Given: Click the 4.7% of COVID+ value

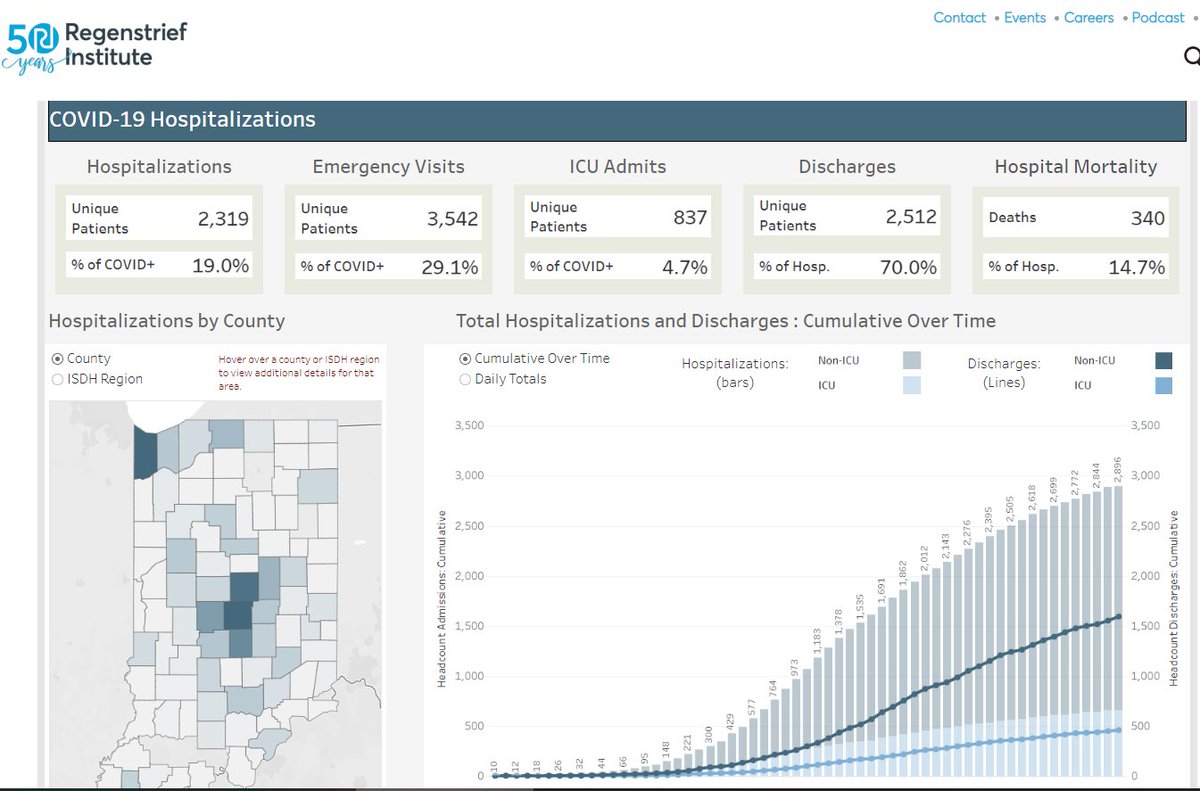Looking at the screenshot, I should (685, 267).
